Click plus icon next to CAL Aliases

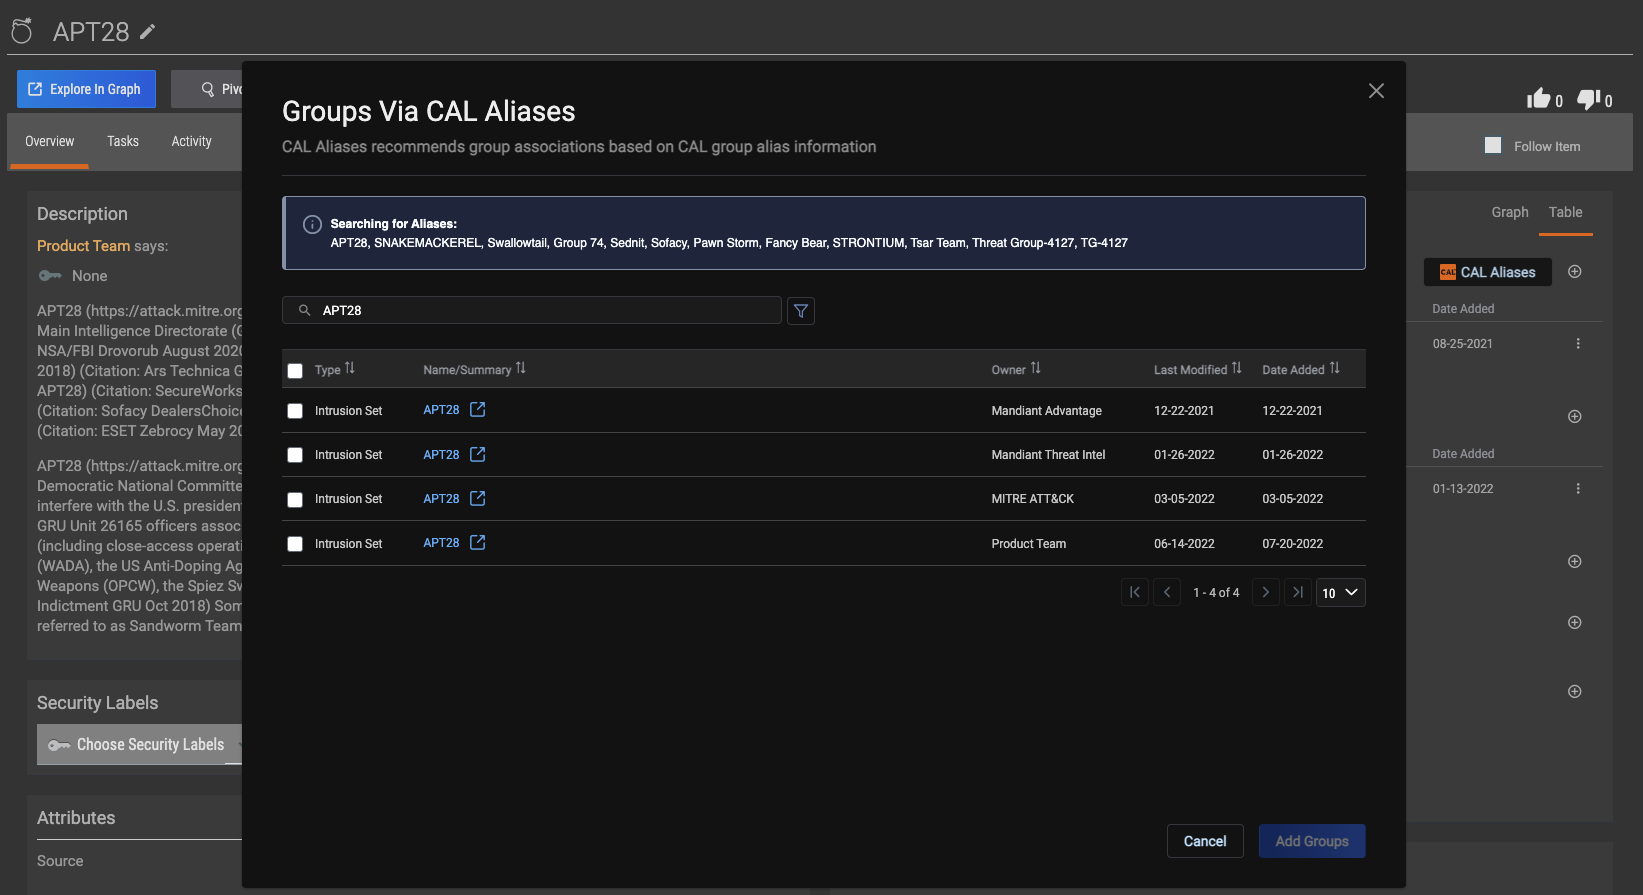1575,272
